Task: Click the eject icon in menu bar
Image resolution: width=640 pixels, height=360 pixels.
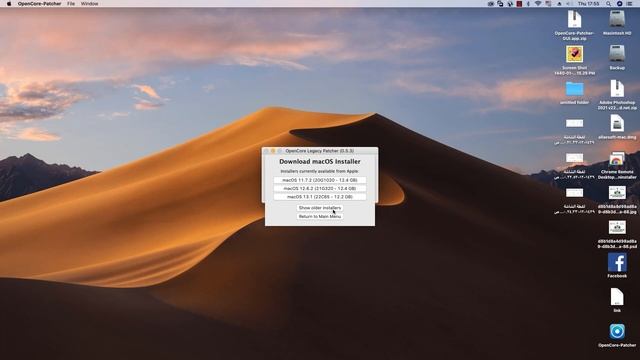Action: 559,4
